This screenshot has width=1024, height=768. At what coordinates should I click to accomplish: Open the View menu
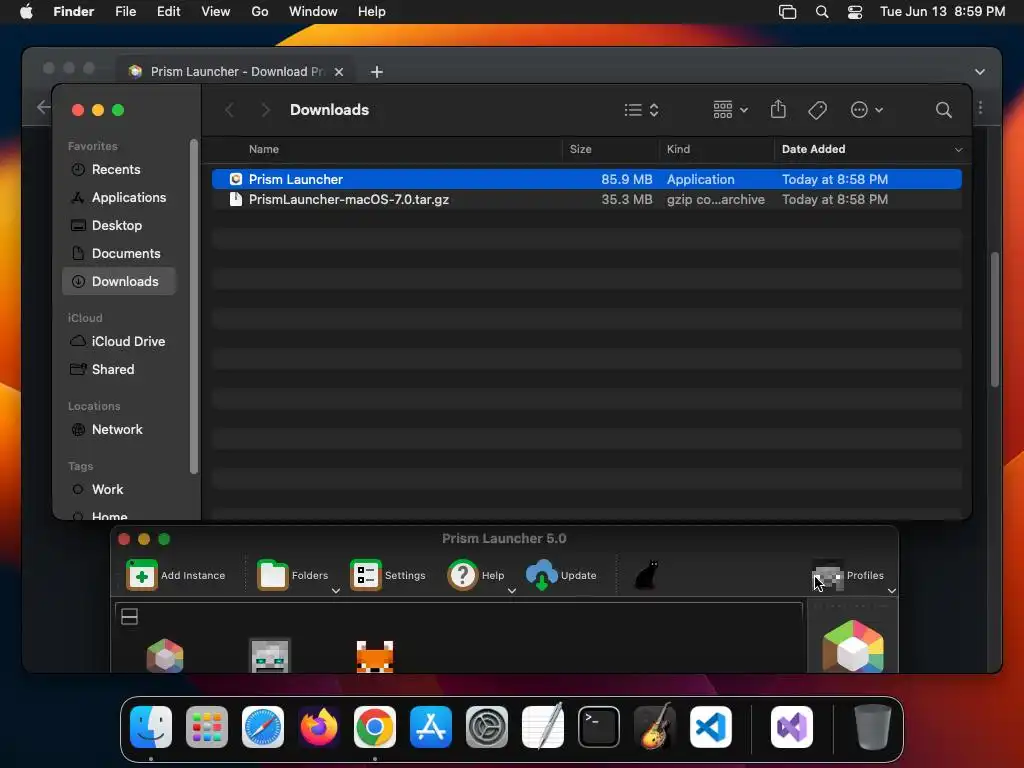click(x=216, y=12)
